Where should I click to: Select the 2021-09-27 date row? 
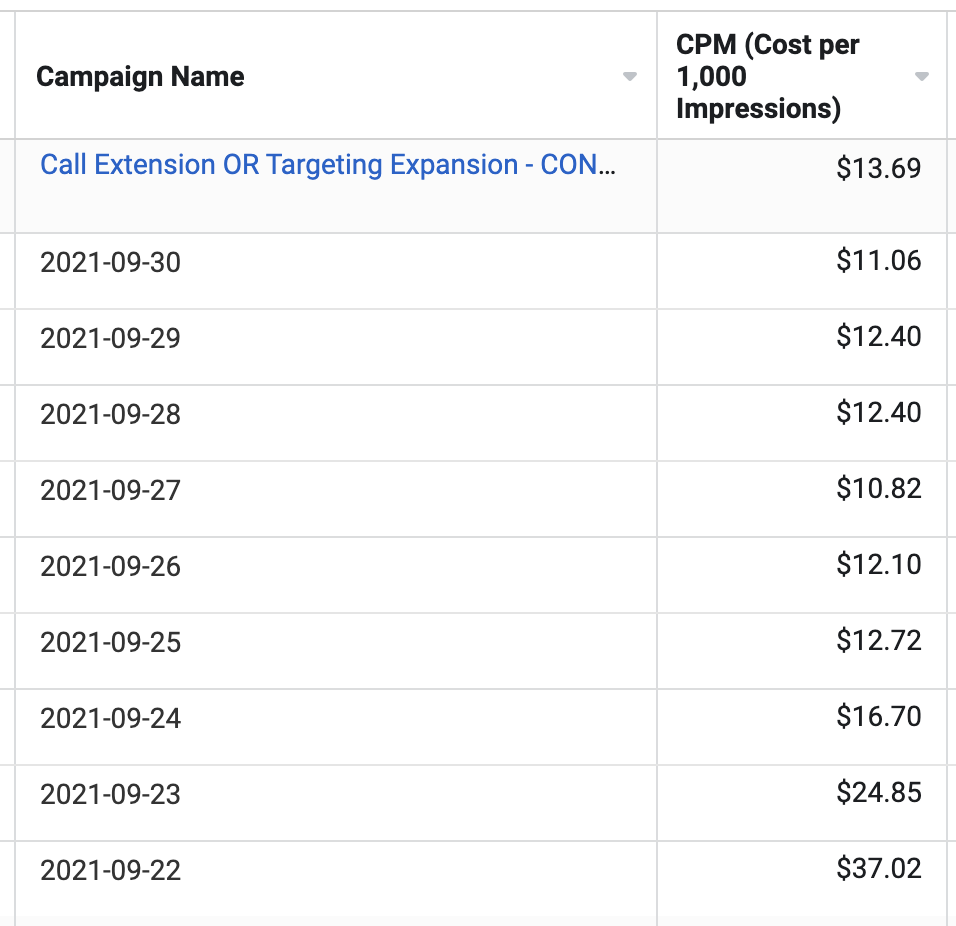click(110, 491)
